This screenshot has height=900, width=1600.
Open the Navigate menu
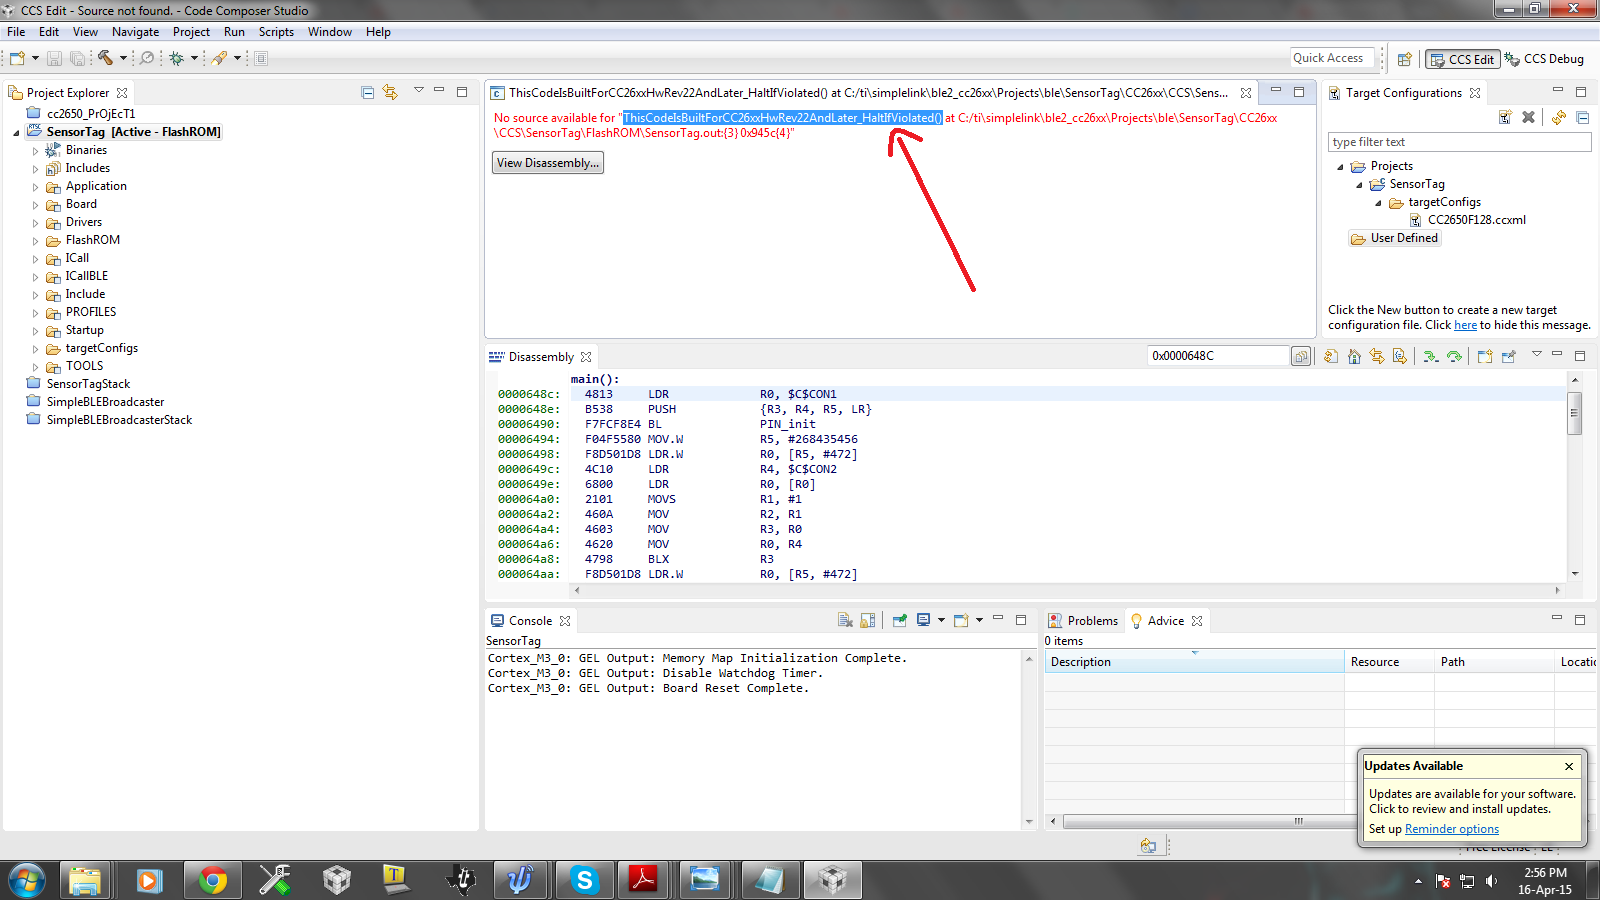[135, 32]
